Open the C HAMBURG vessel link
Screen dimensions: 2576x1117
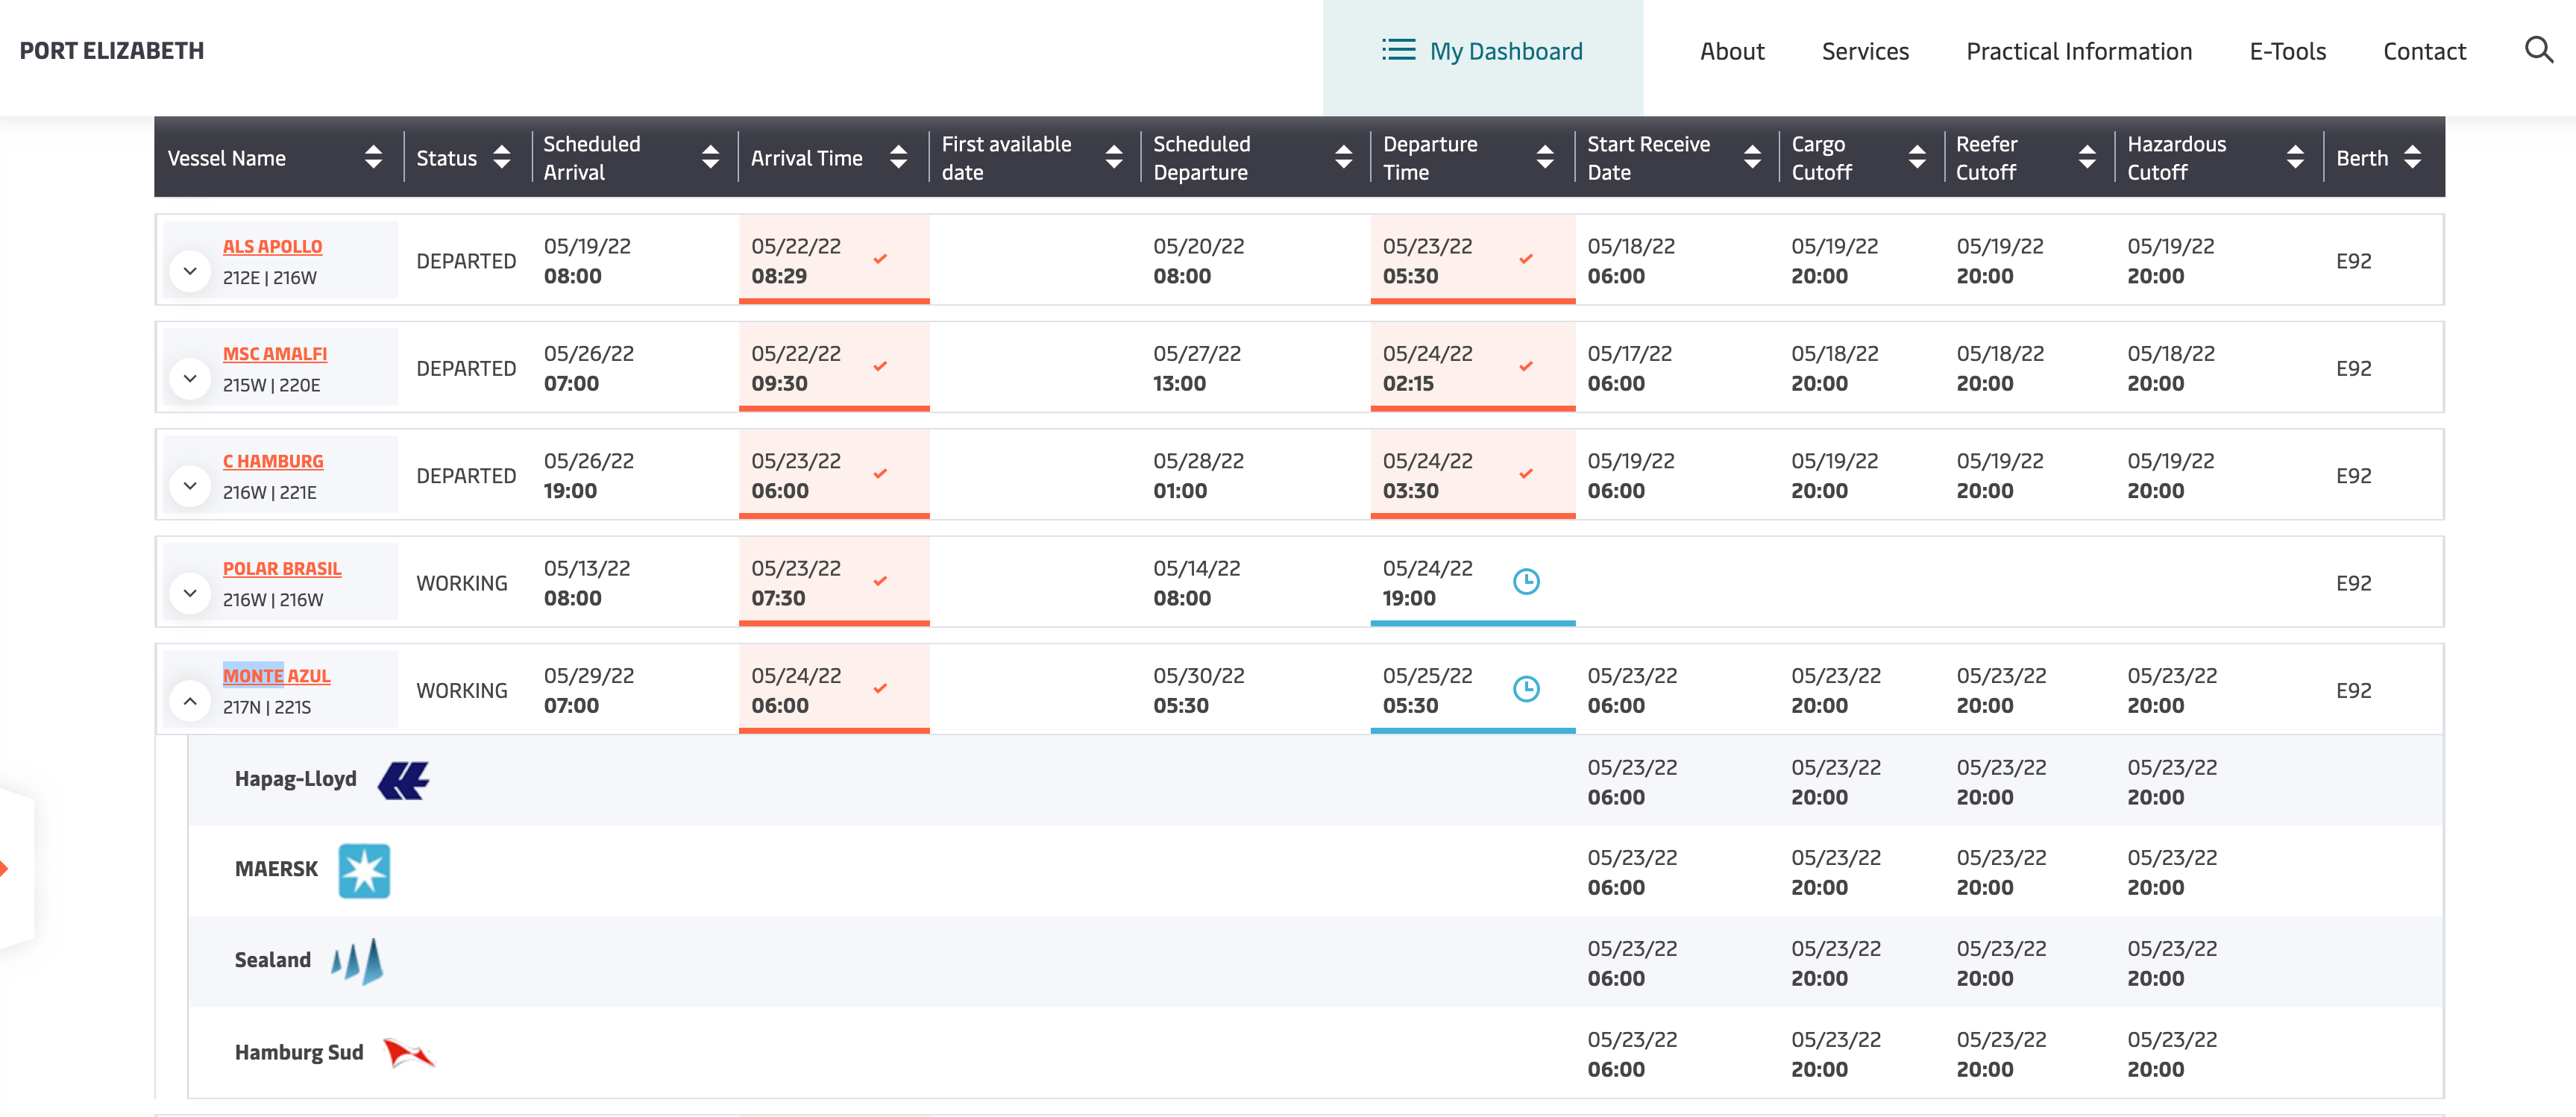273,461
